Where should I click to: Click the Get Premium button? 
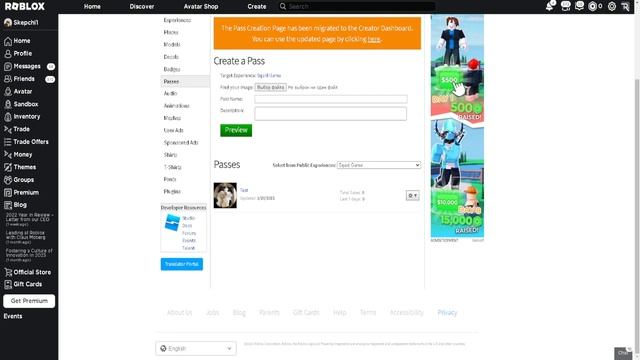pos(29,301)
